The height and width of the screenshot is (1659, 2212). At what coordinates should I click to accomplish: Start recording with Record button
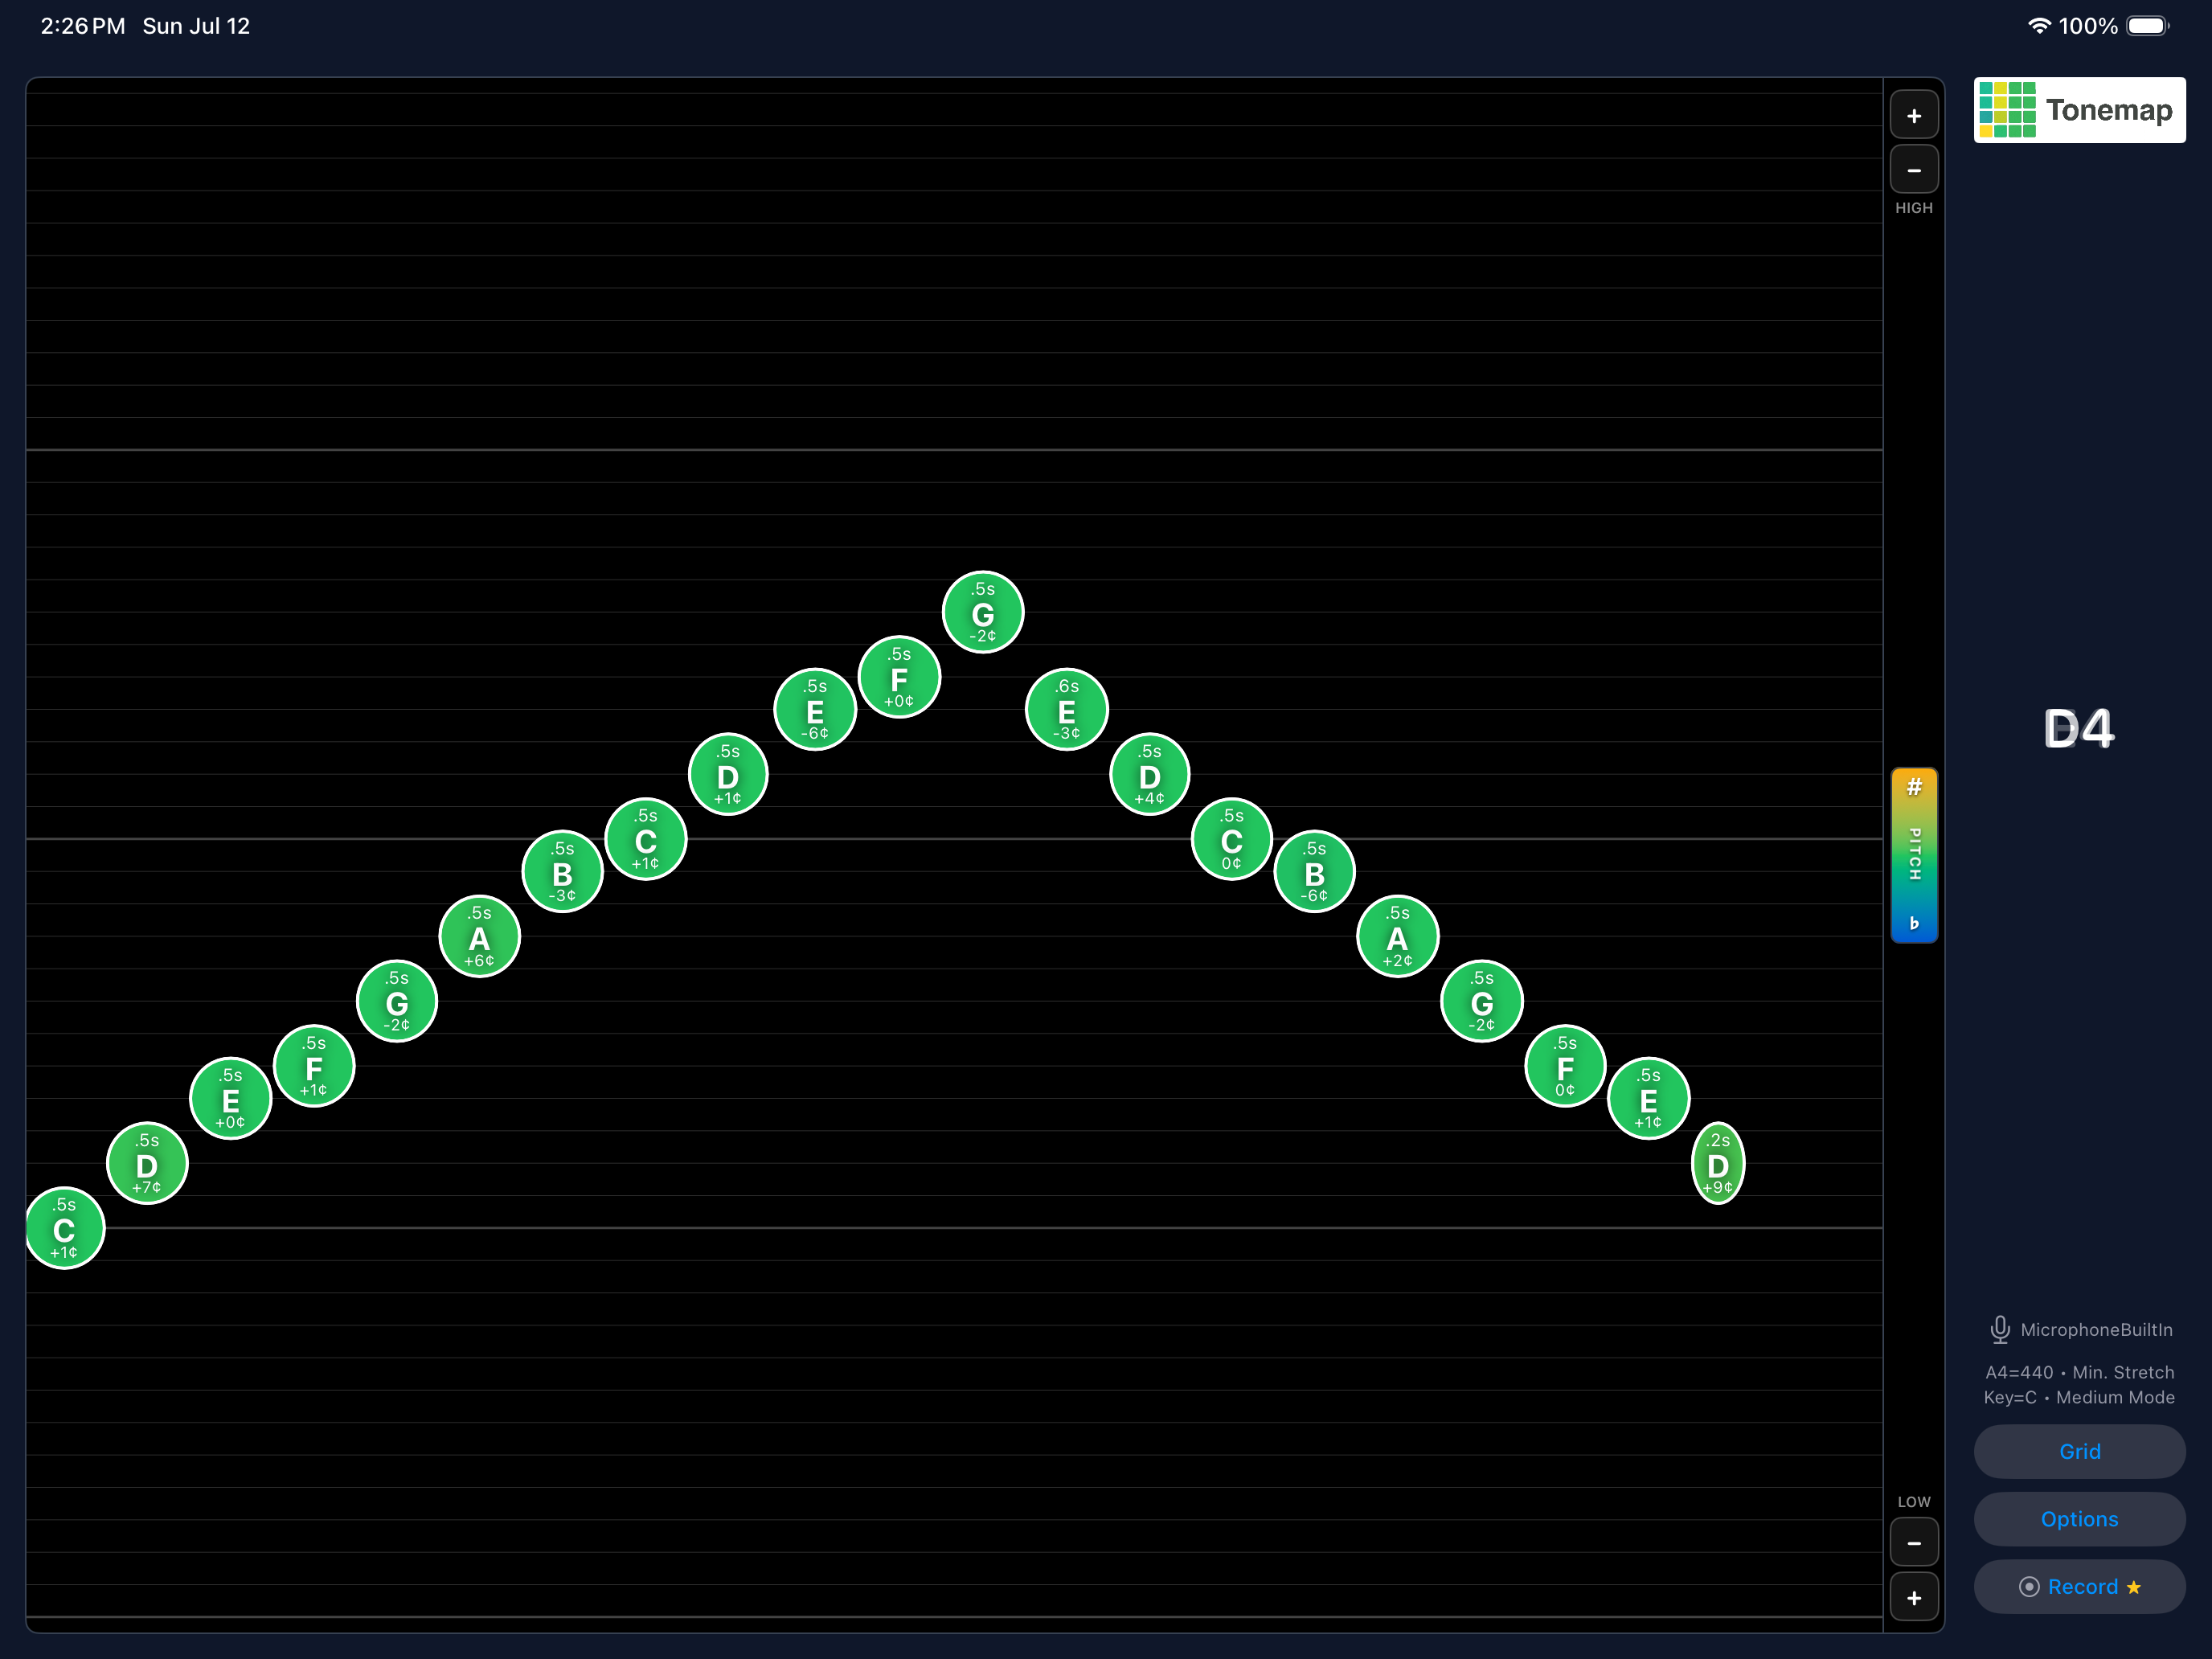[x=2079, y=1587]
